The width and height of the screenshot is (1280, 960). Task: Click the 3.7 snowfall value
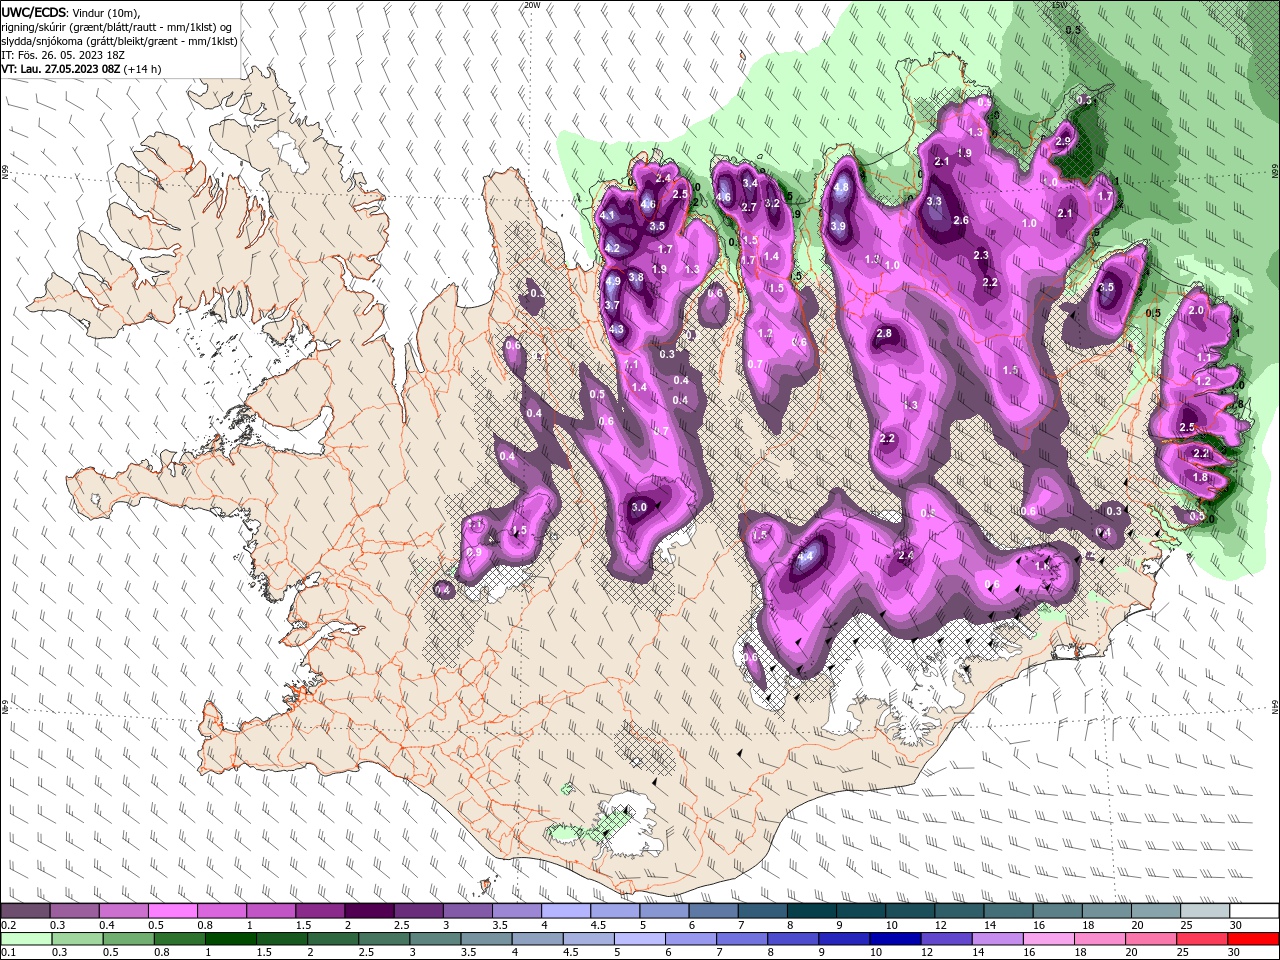coord(613,305)
